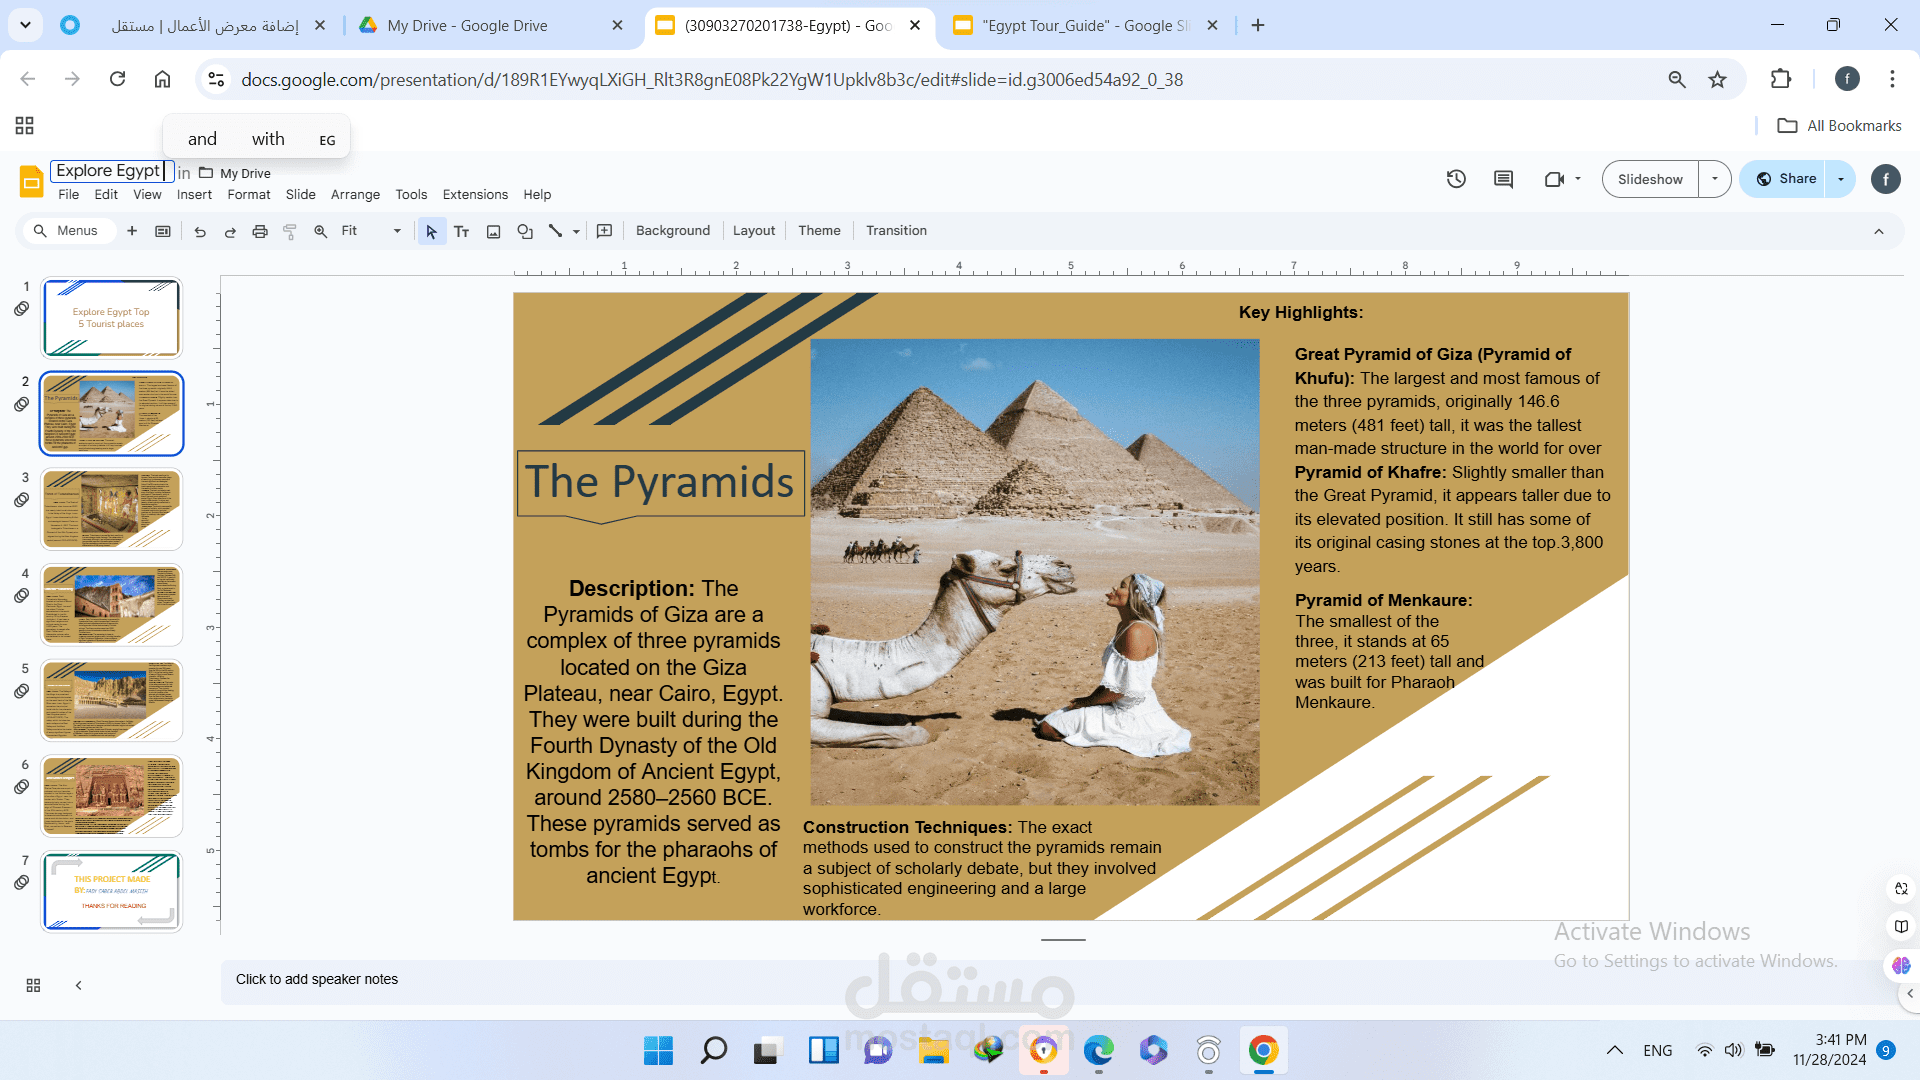Screen dimensions: 1920x1080
Task: Open Windows Start menu
Action: [x=658, y=1051]
